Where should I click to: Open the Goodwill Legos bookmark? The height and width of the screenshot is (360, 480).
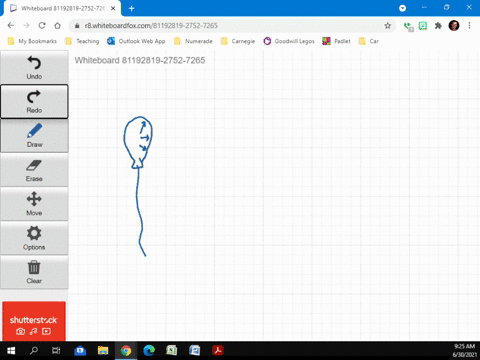coord(289,41)
